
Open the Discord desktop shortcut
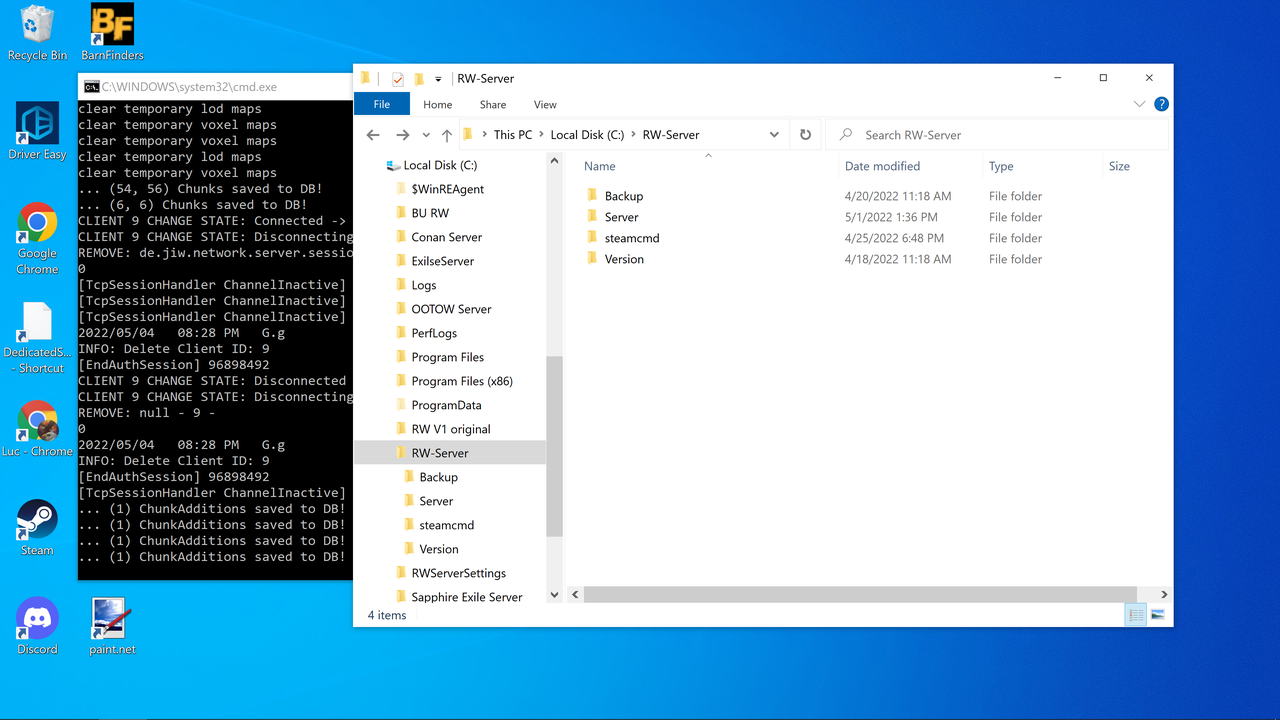pos(37,627)
